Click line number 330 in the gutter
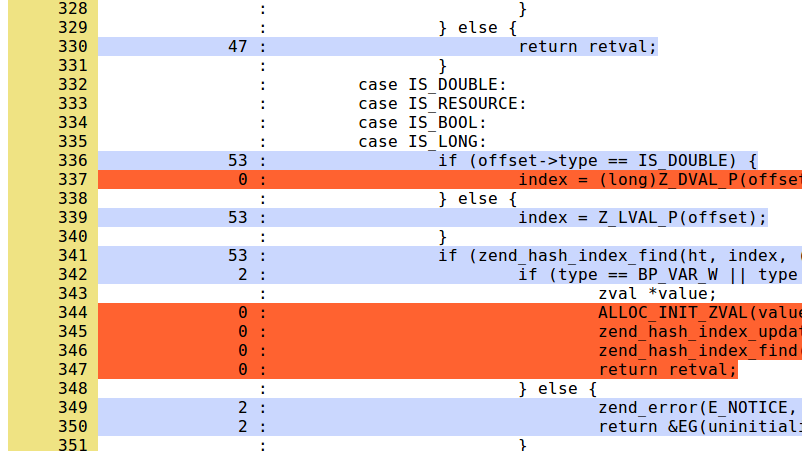The width and height of the screenshot is (802, 451). click(72, 46)
